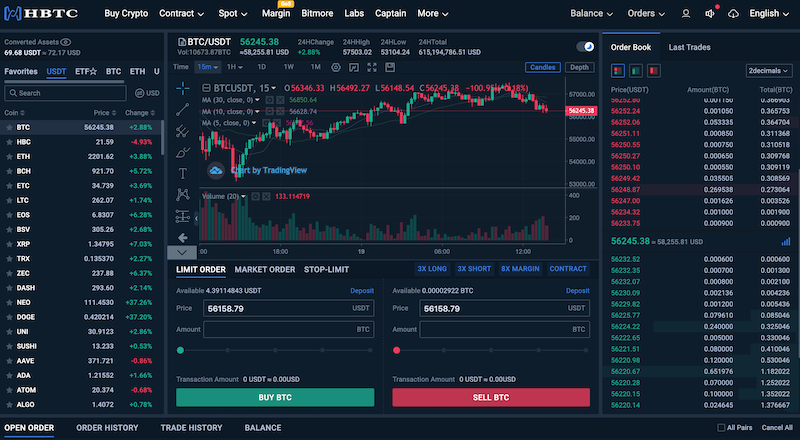Viewport: 800px width, 440px height.
Task: Open the TRADE HISTORY tab
Action: (x=191, y=428)
